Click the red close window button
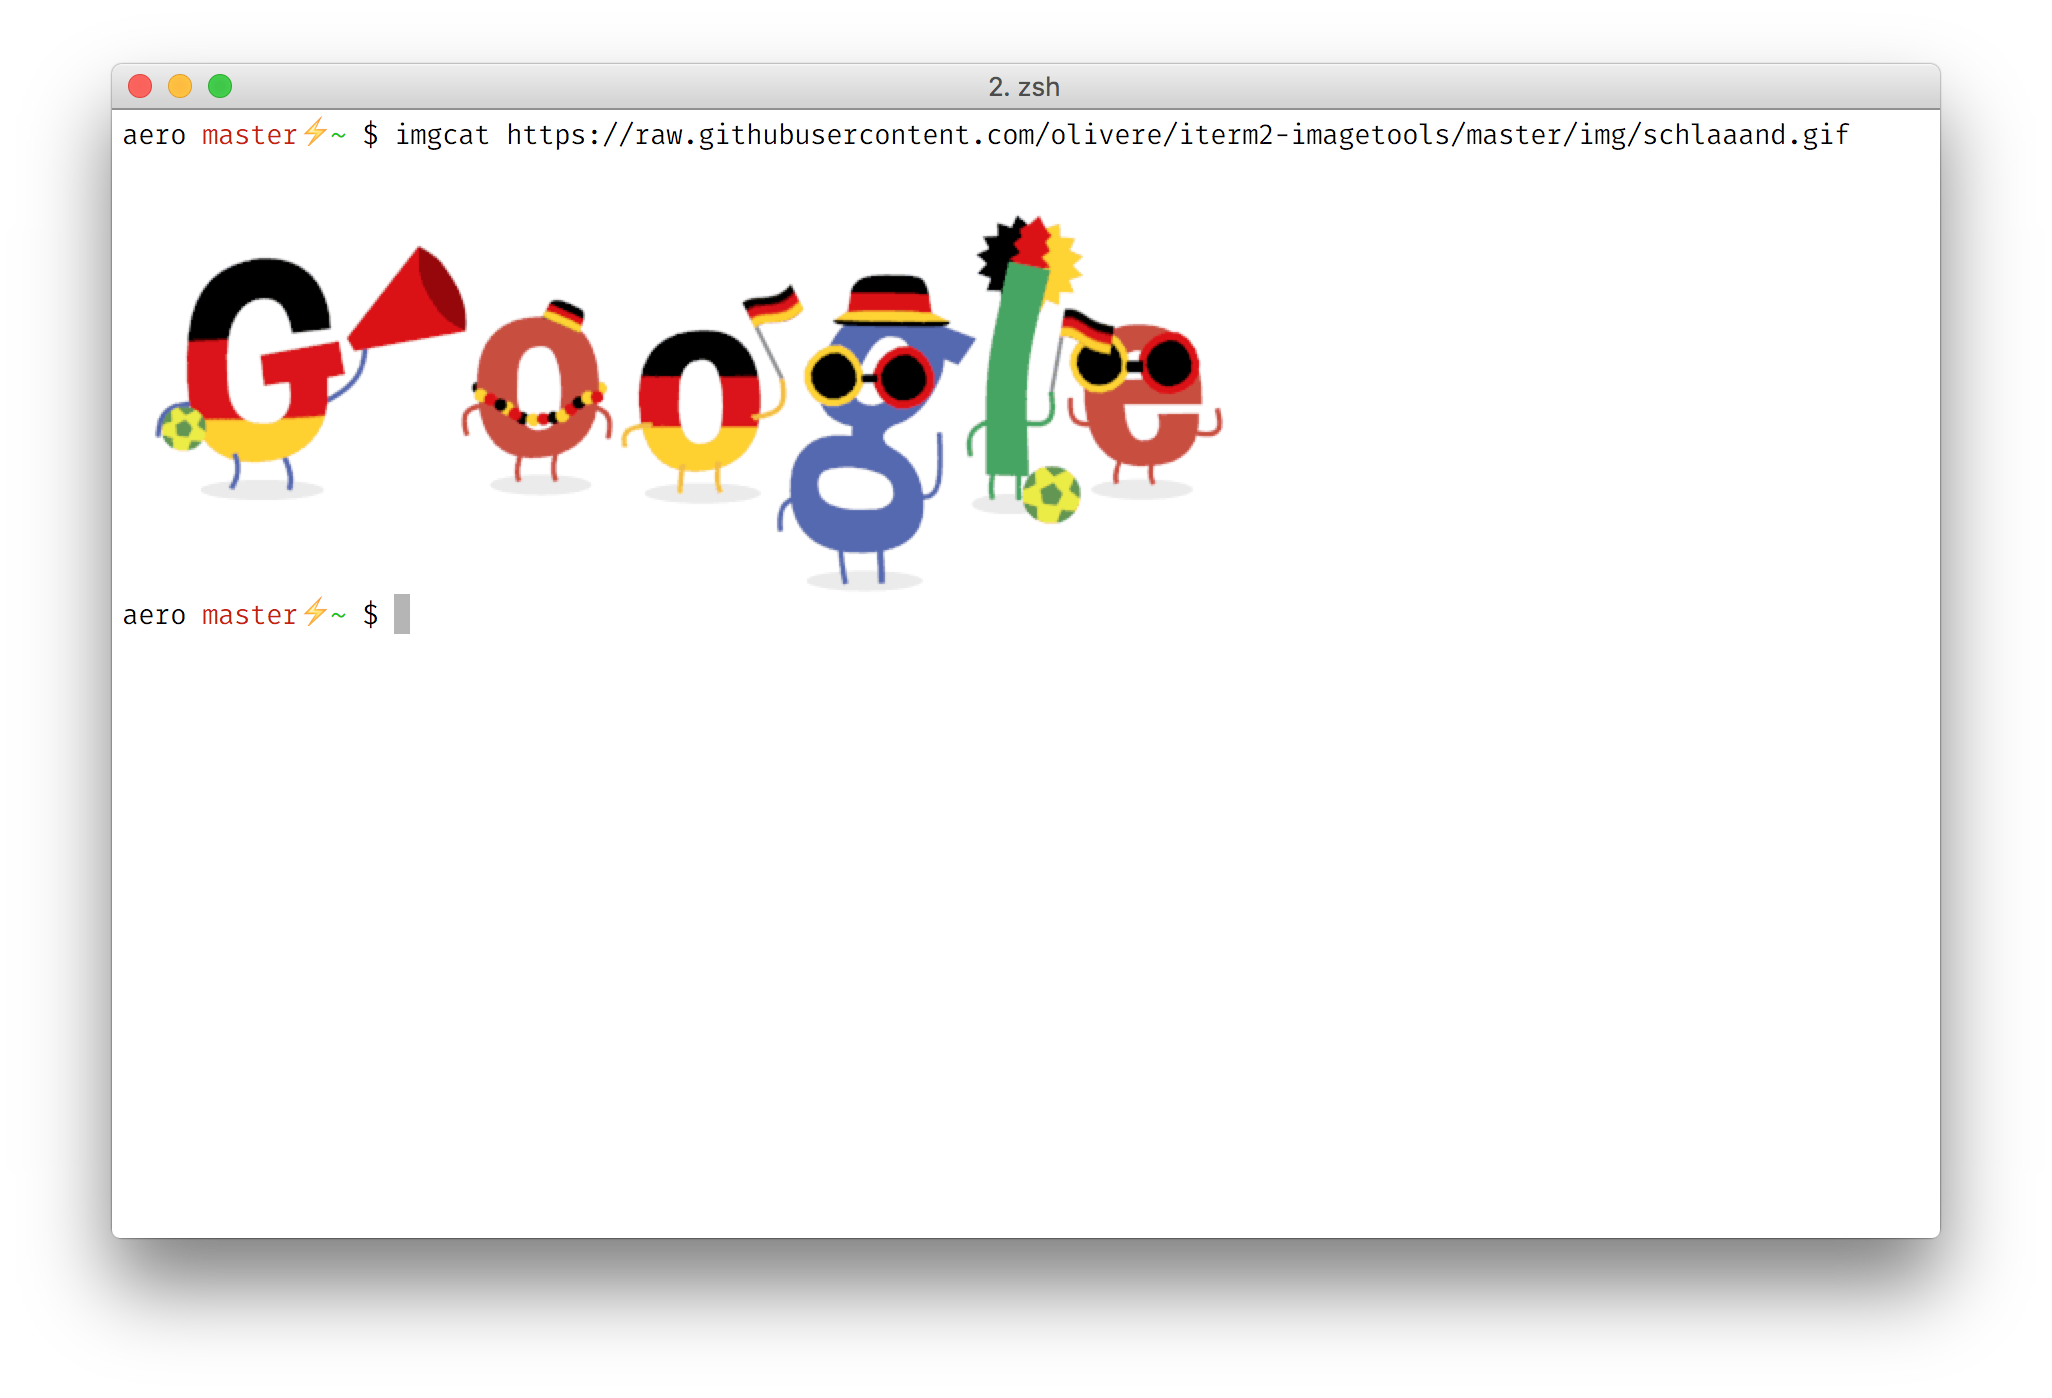The height and width of the screenshot is (1398, 2052). click(x=140, y=86)
